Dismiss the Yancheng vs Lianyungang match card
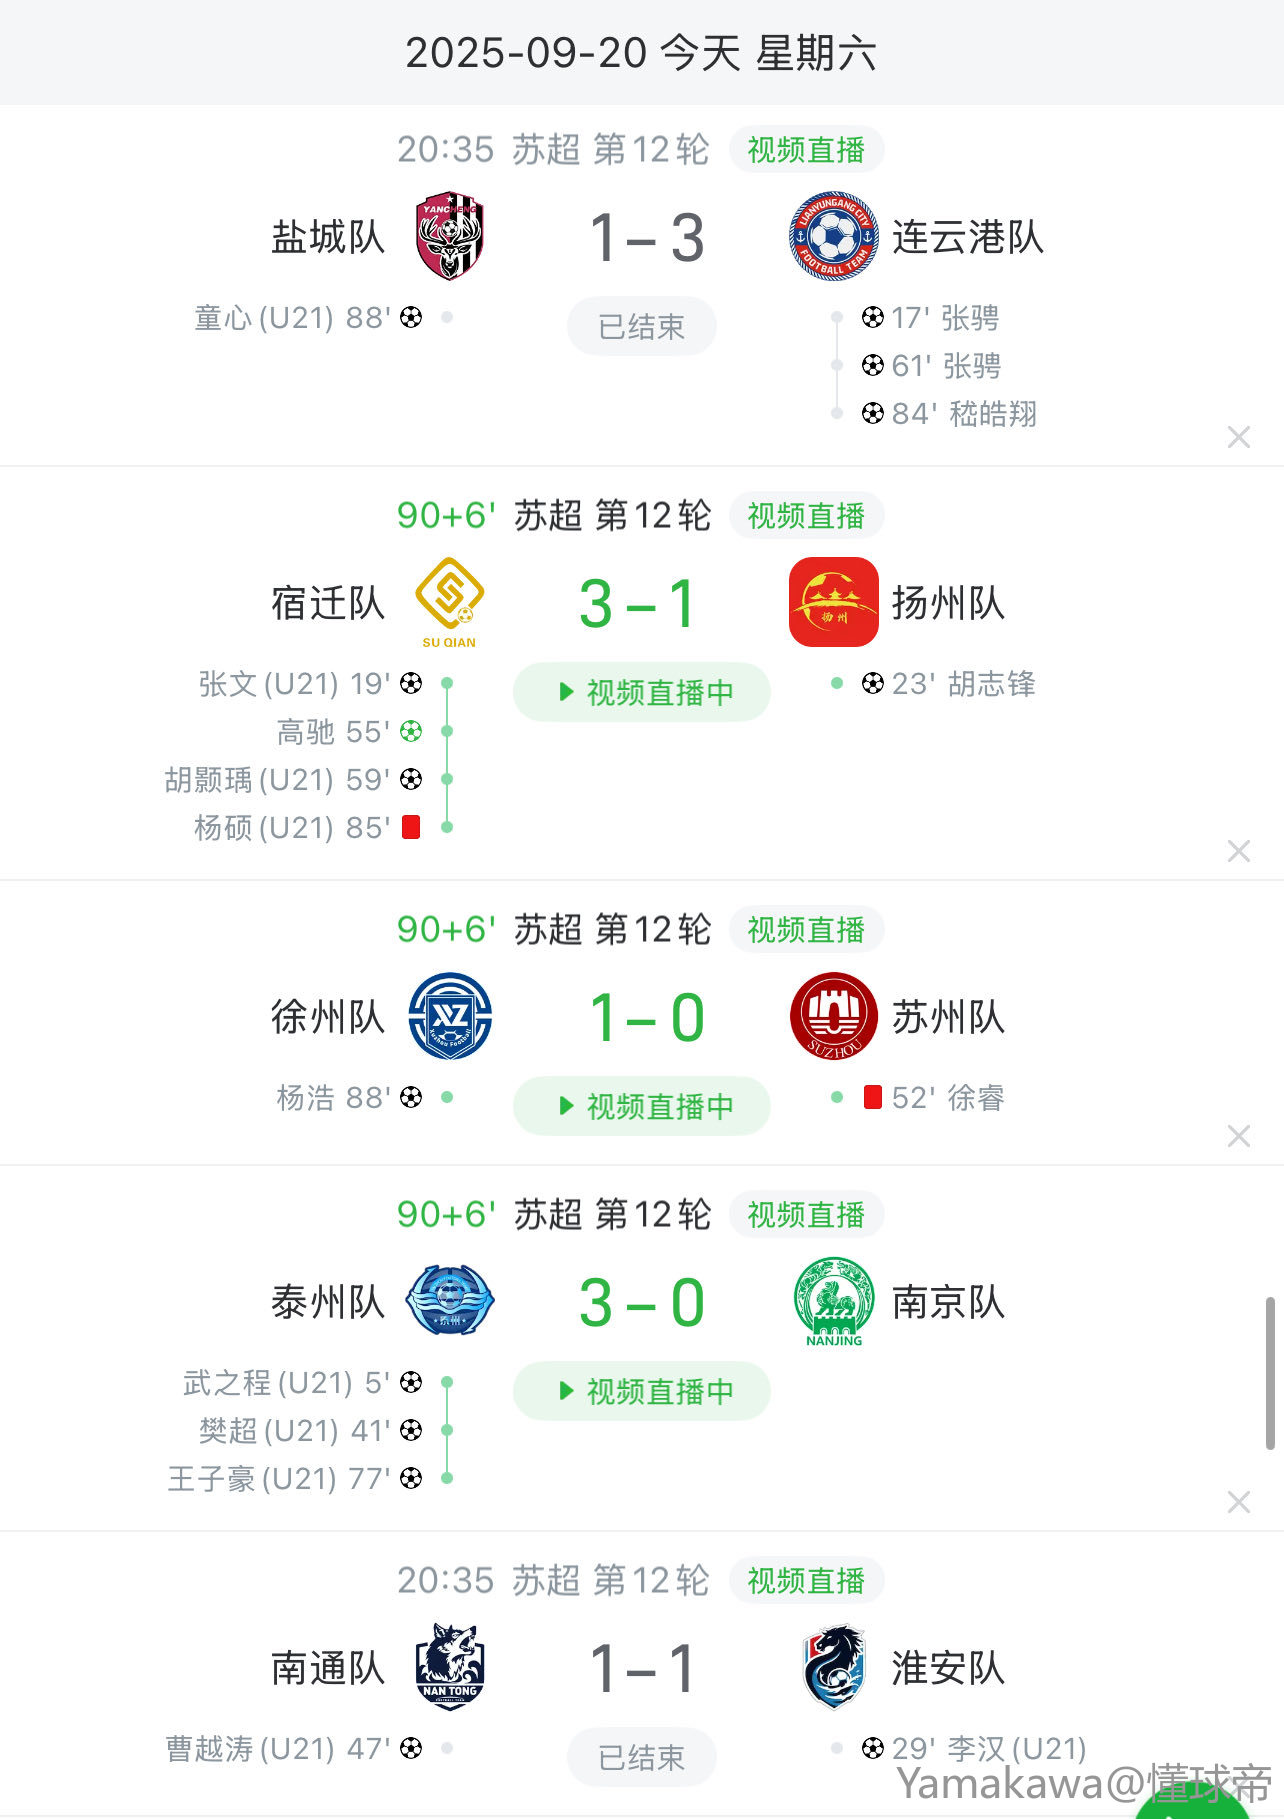The height and width of the screenshot is (1819, 1284). [1239, 437]
